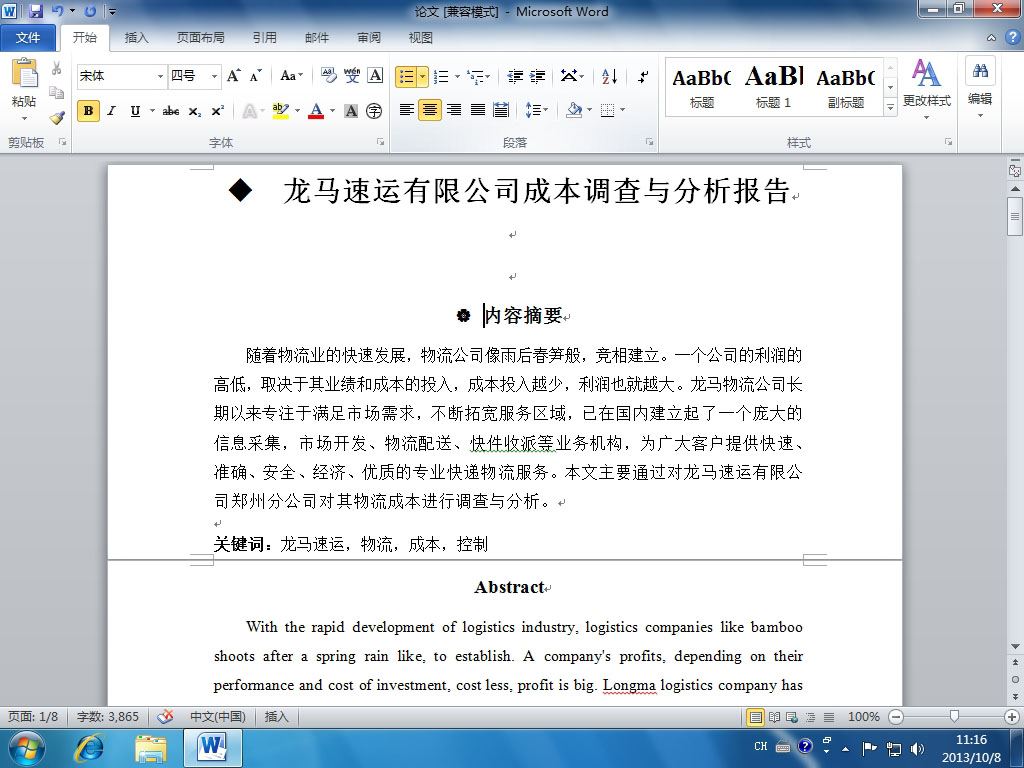Switch to Full Screen Reading view
This screenshot has height=768, width=1024.
tap(774, 717)
